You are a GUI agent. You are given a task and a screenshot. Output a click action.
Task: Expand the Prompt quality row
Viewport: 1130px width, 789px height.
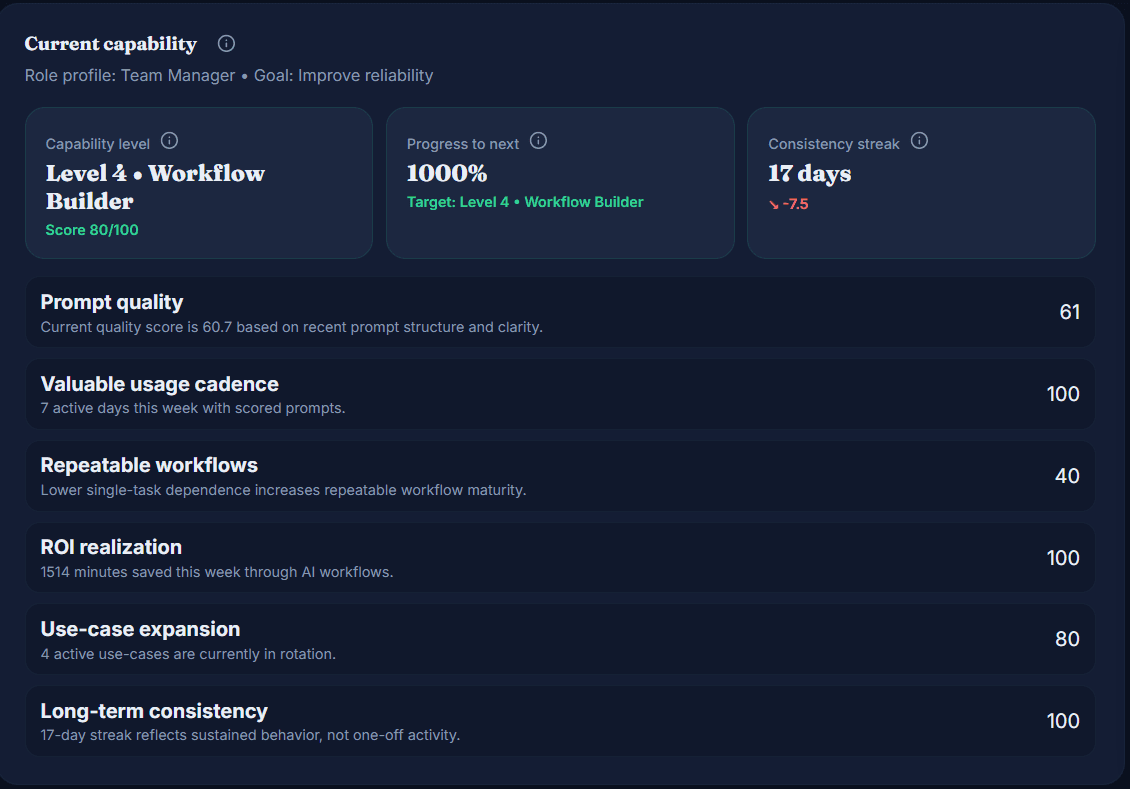(x=560, y=311)
